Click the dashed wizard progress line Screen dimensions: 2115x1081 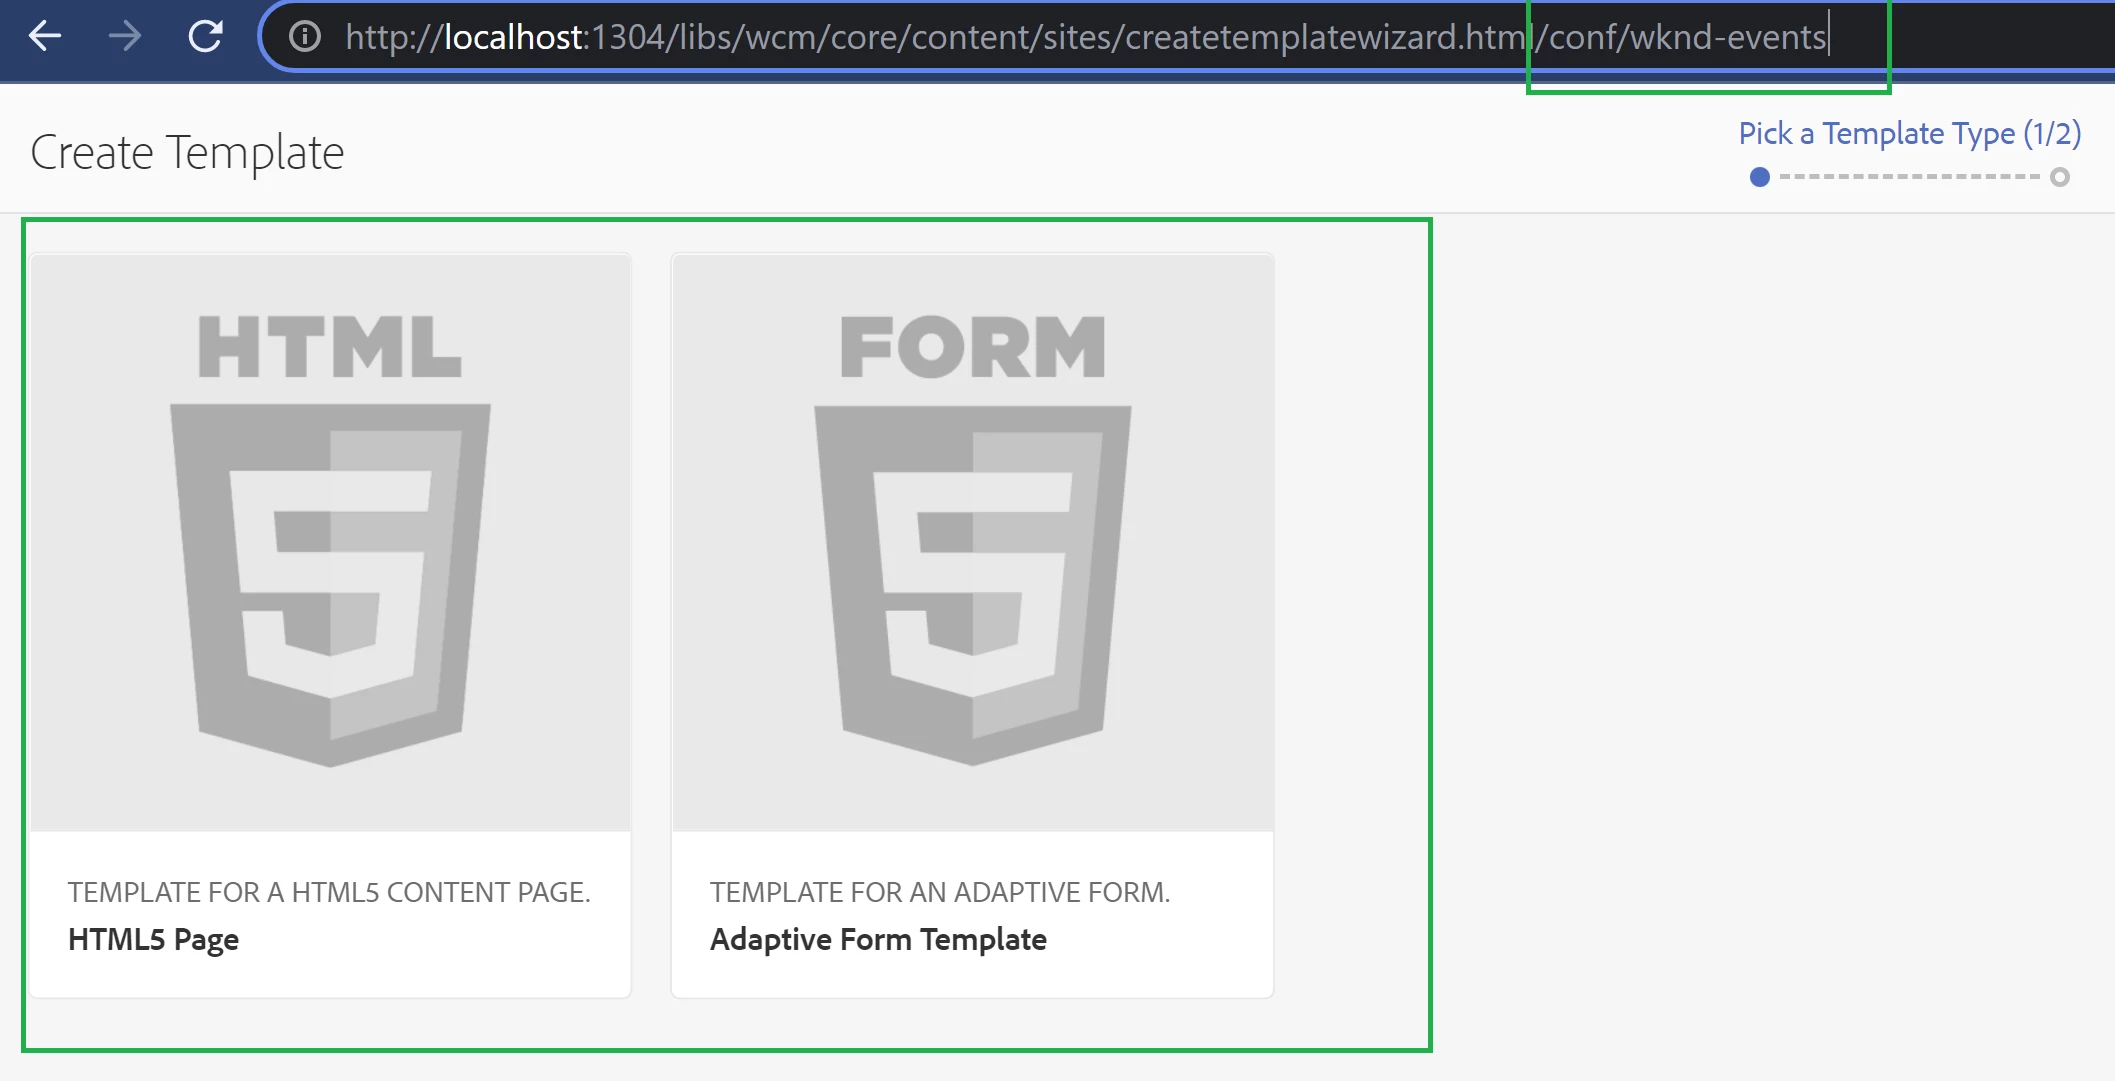(x=1909, y=177)
